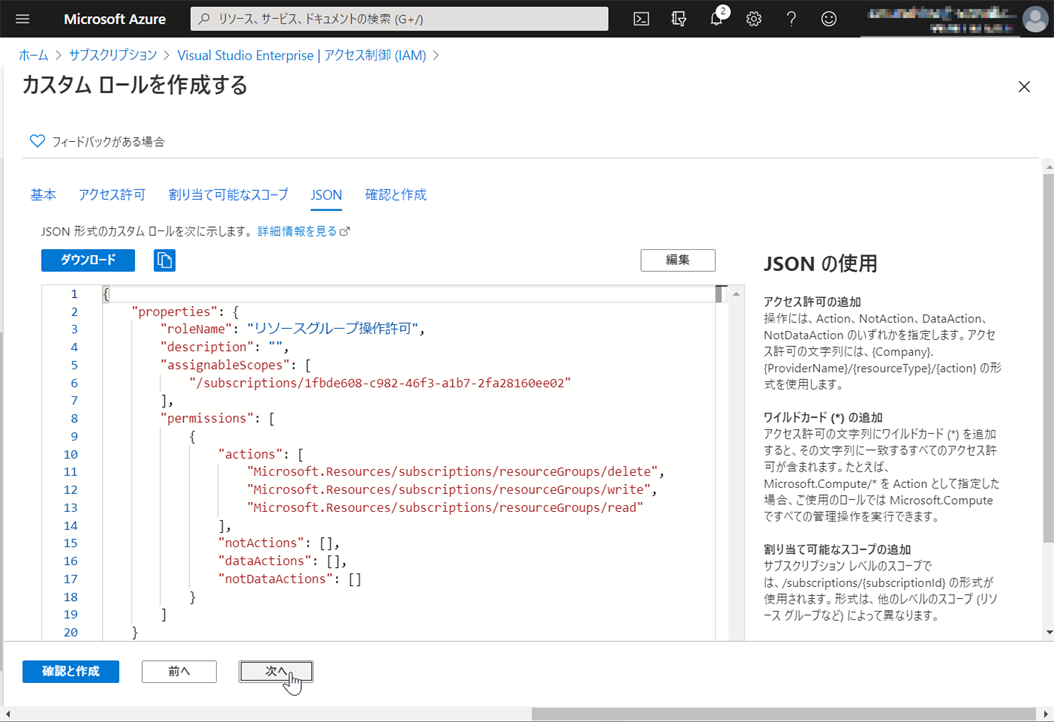Click the subscription ID scope string
Viewport: 1054px width, 722px height.
(x=380, y=383)
